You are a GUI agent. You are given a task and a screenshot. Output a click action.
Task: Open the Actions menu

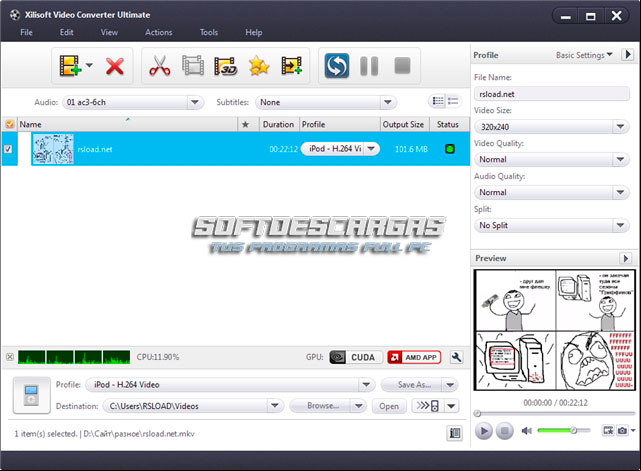point(159,32)
